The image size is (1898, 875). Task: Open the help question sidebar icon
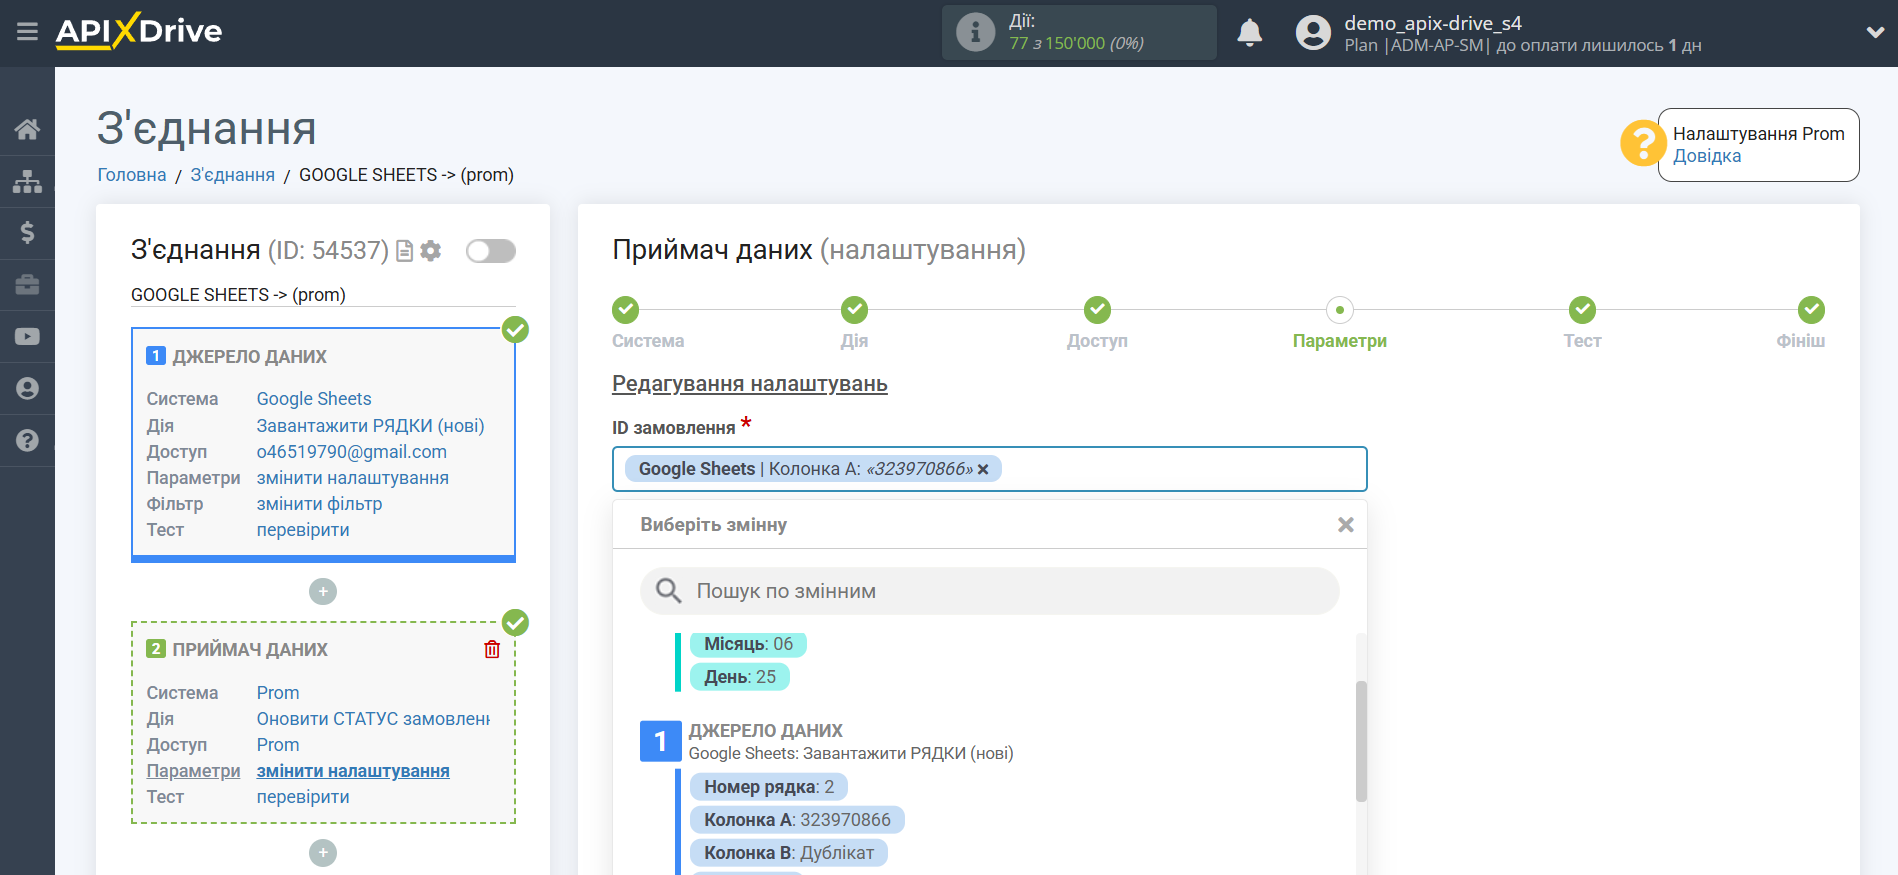27,440
